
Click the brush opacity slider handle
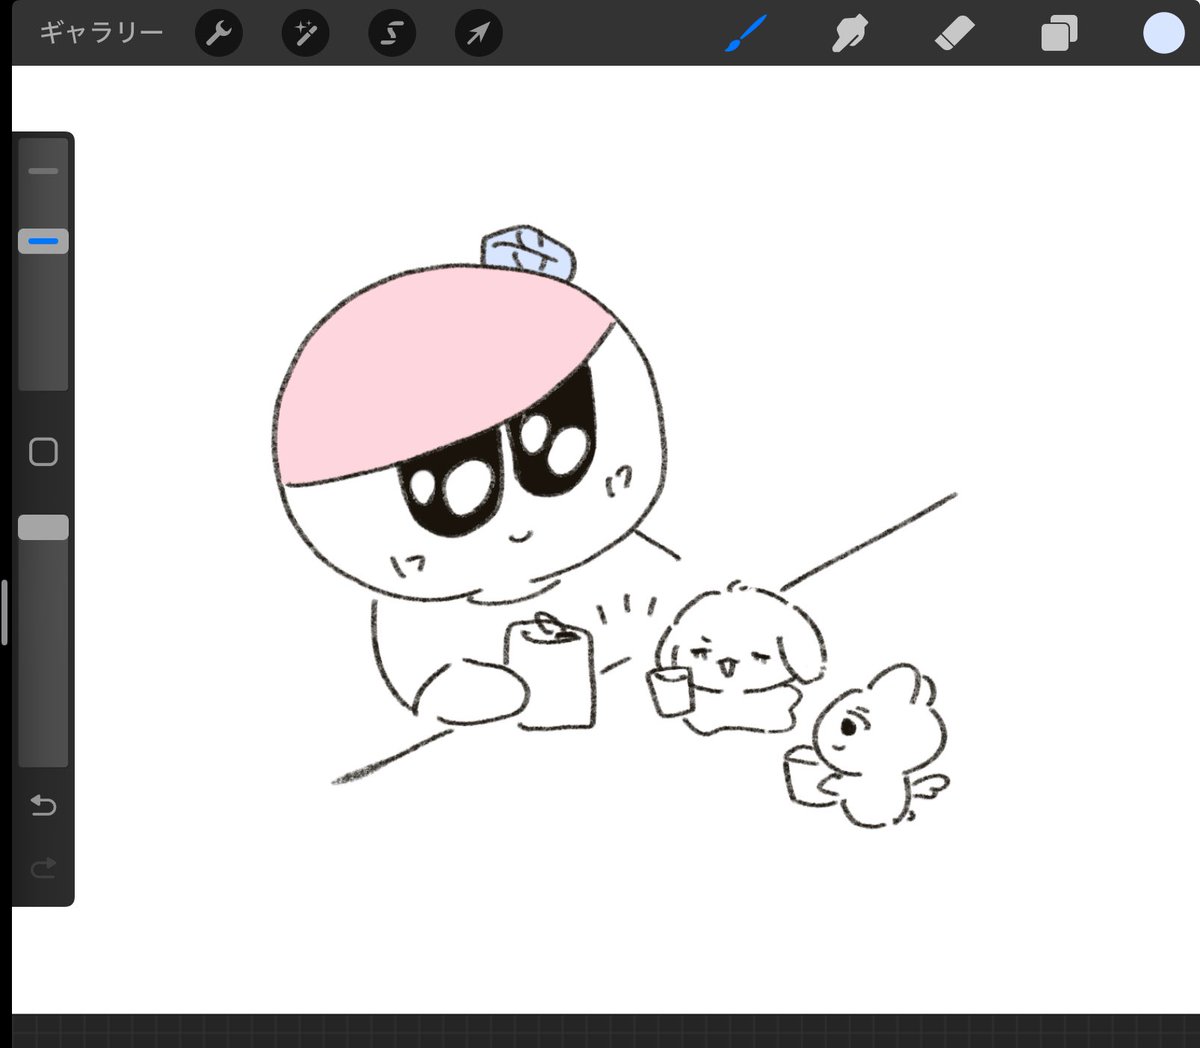(43, 528)
